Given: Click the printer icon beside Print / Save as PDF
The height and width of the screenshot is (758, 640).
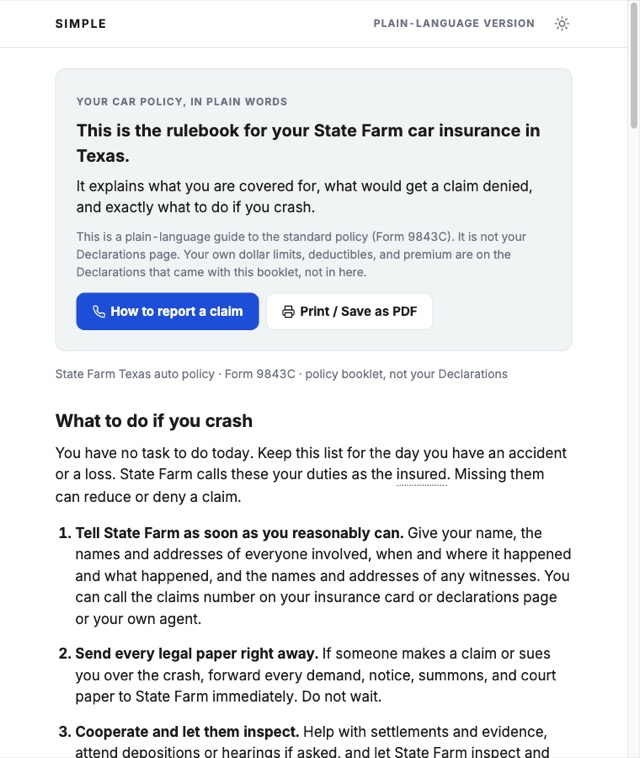Looking at the screenshot, I should click(288, 312).
